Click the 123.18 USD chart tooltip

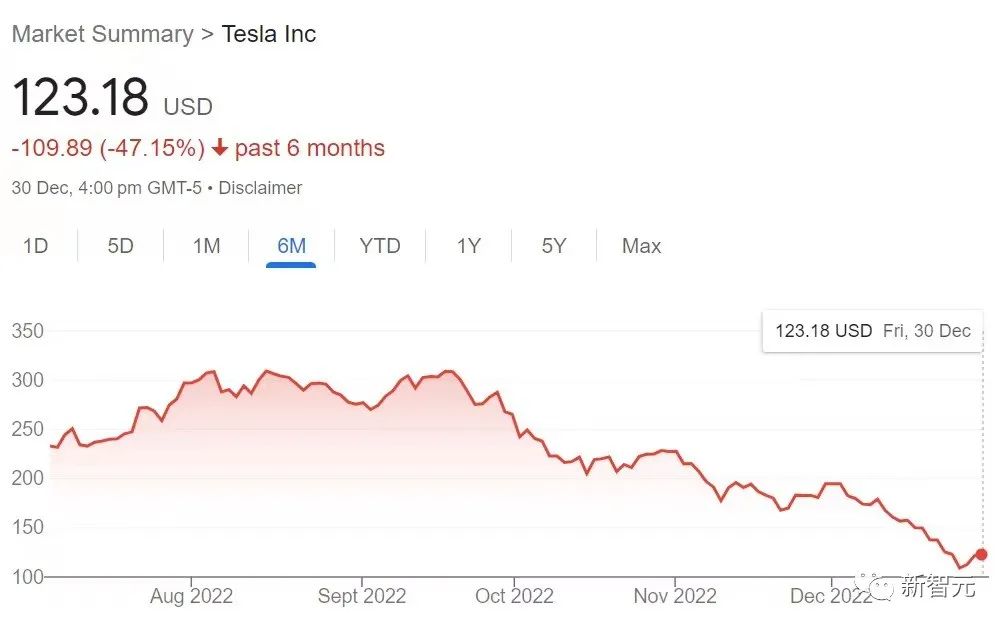click(x=872, y=331)
